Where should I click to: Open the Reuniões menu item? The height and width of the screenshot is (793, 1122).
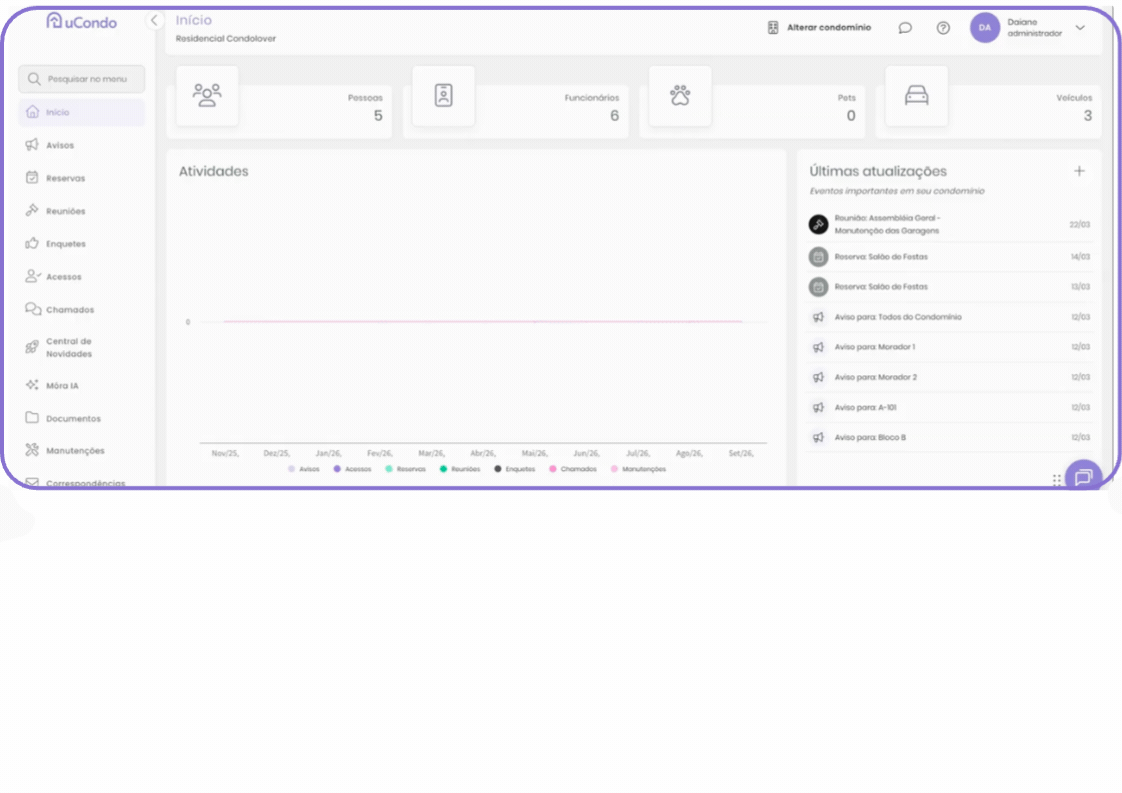point(82,211)
